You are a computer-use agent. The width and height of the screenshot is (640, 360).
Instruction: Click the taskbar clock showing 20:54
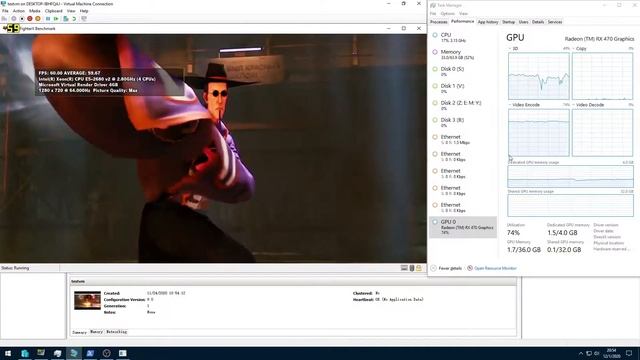pos(611,353)
